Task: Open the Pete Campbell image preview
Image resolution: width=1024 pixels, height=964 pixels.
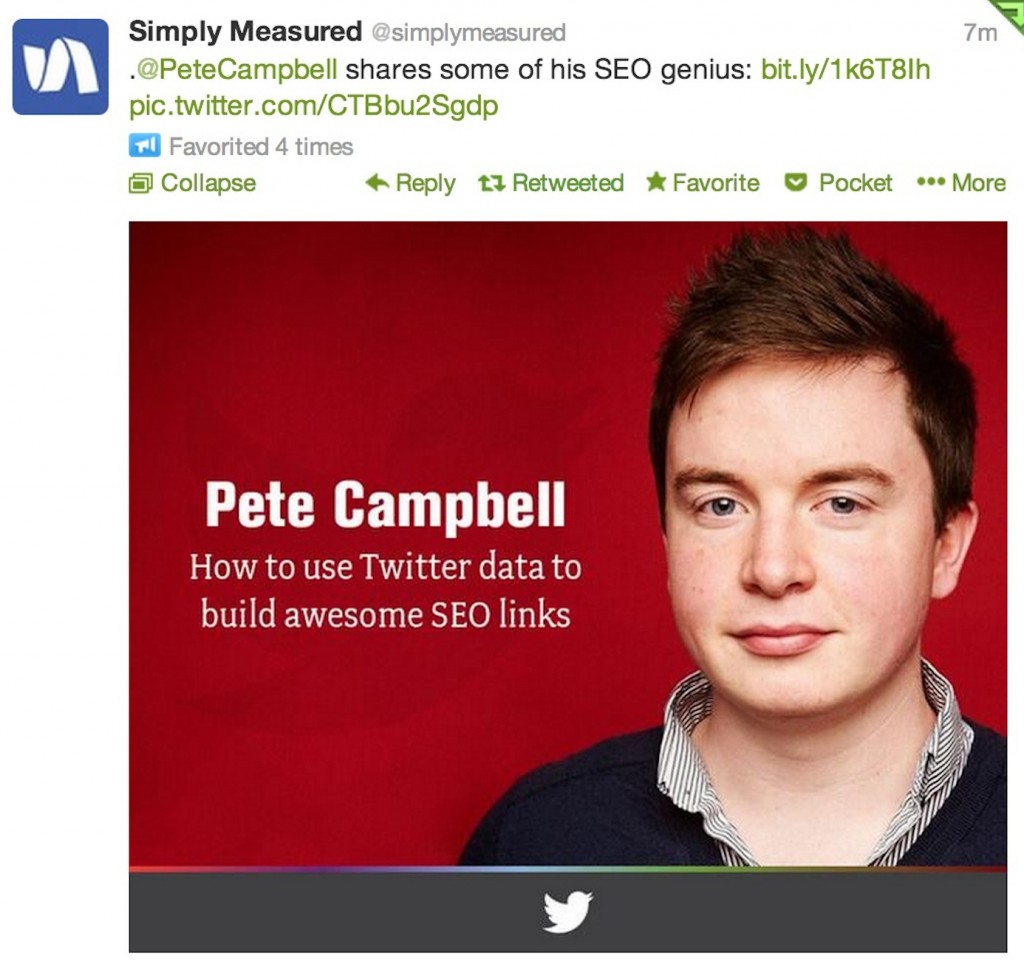Action: (568, 586)
